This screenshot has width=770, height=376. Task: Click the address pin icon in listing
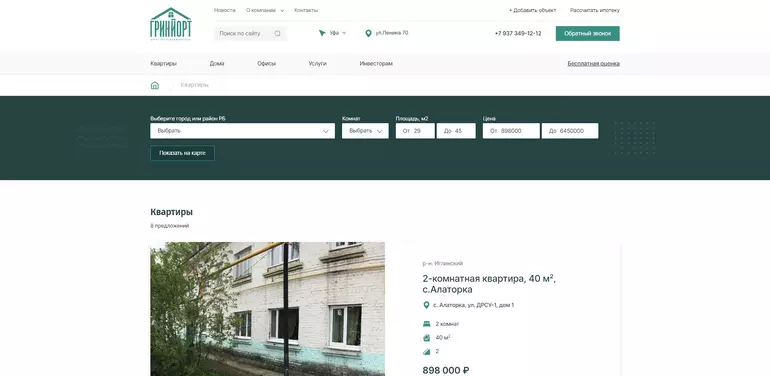pyautogui.click(x=426, y=305)
